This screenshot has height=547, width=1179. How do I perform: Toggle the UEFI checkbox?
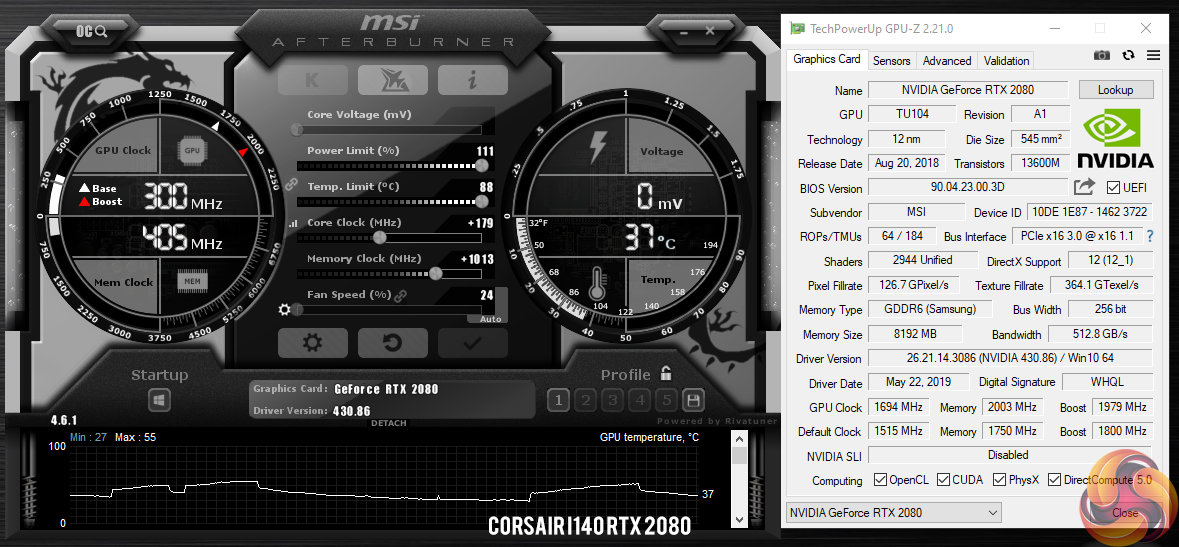click(1114, 187)
